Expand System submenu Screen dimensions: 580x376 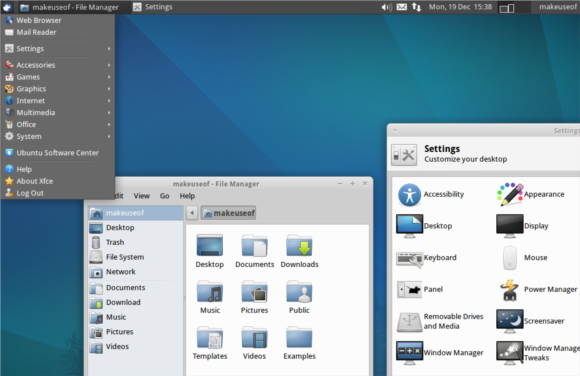point(58,136)
